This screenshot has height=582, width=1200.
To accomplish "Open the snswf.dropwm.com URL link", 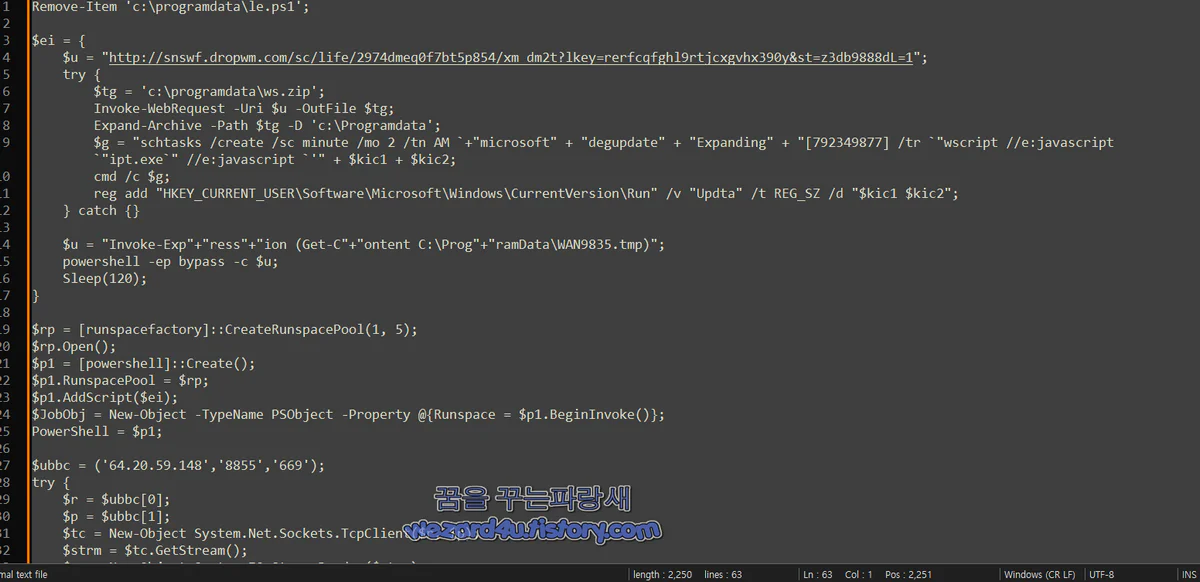I will pyautogui.click(x=512, y=57).
